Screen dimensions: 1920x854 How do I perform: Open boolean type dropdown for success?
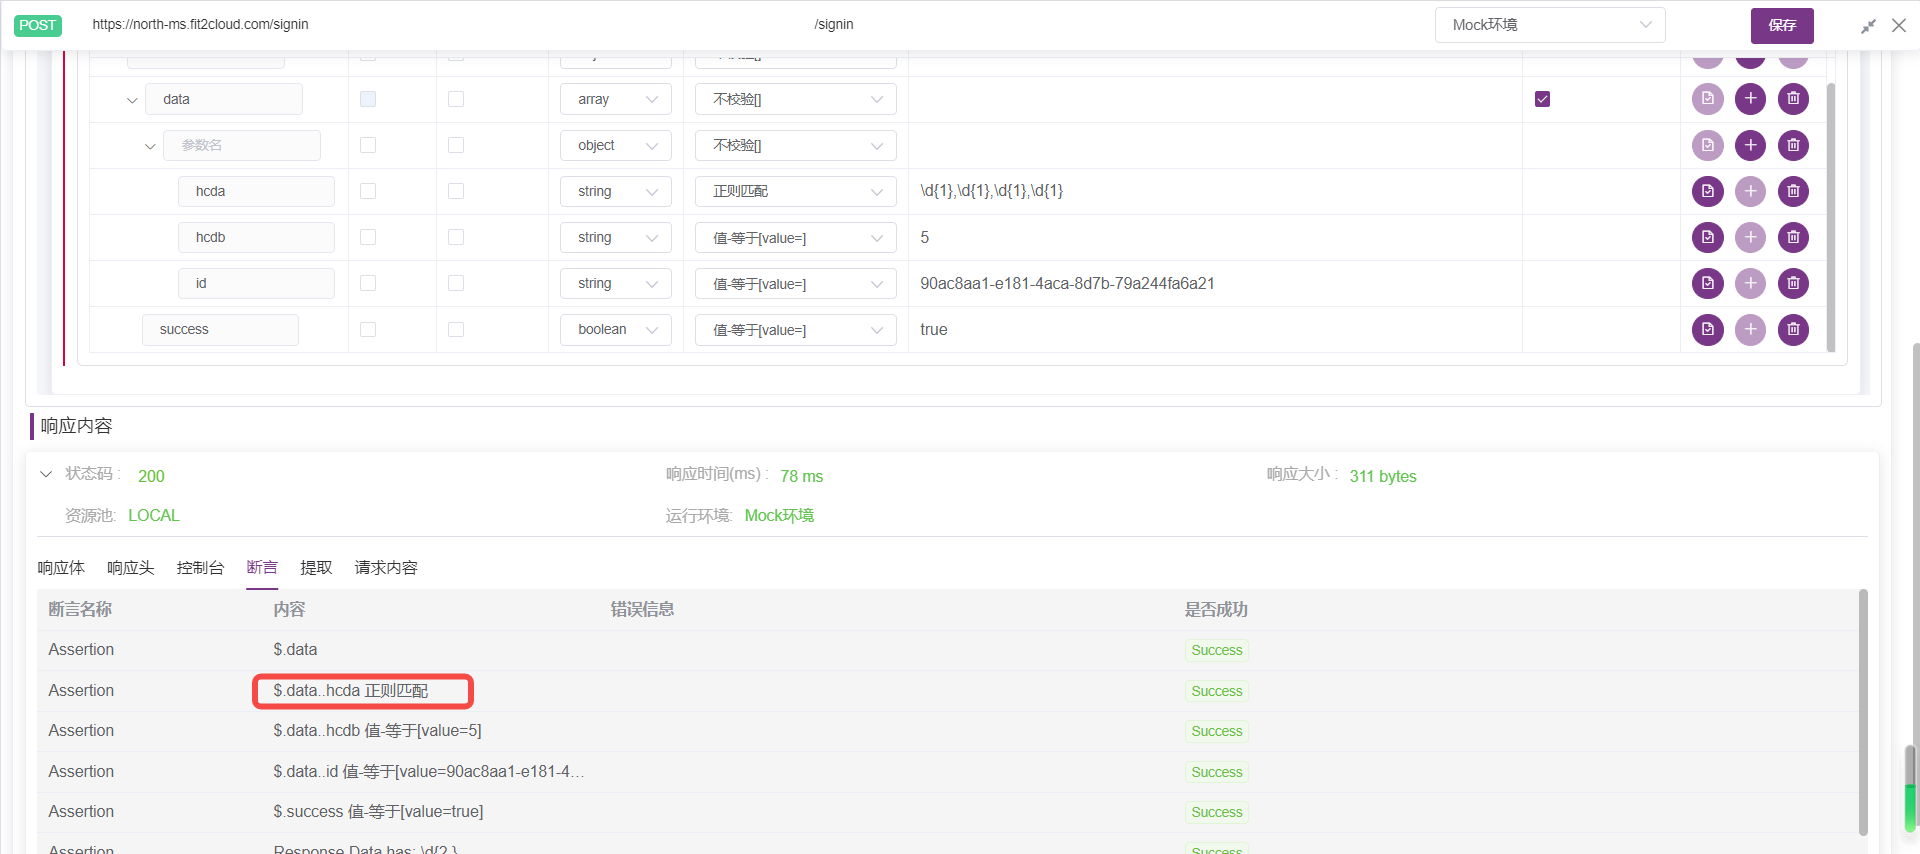(x=616, y=329)
